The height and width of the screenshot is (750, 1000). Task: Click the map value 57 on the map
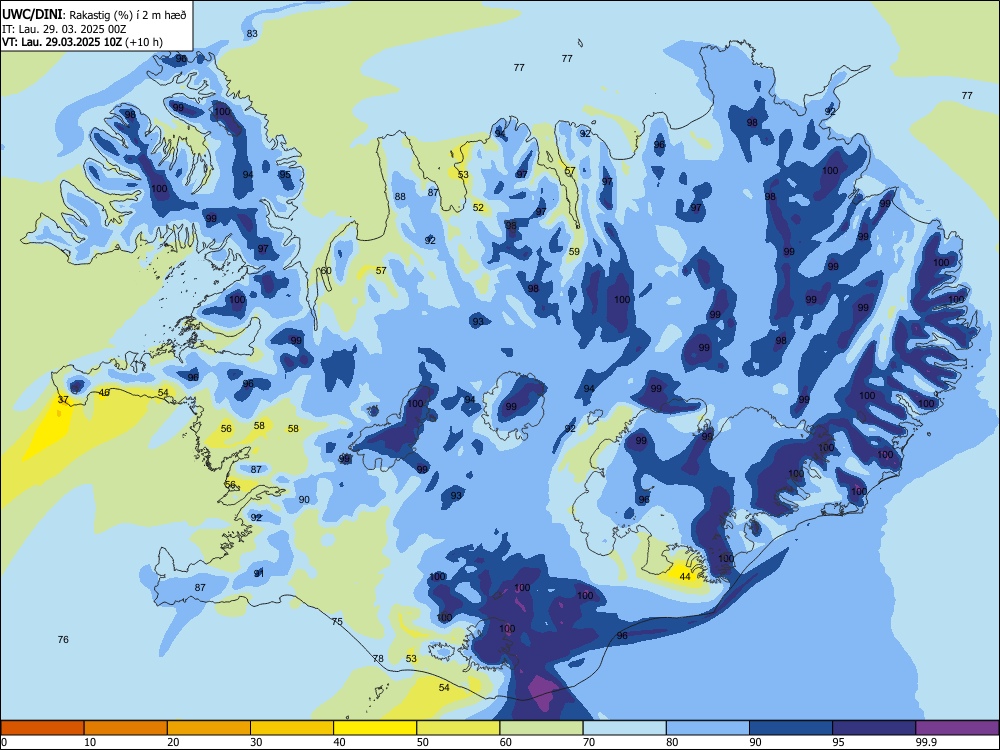tap(381, 270)
